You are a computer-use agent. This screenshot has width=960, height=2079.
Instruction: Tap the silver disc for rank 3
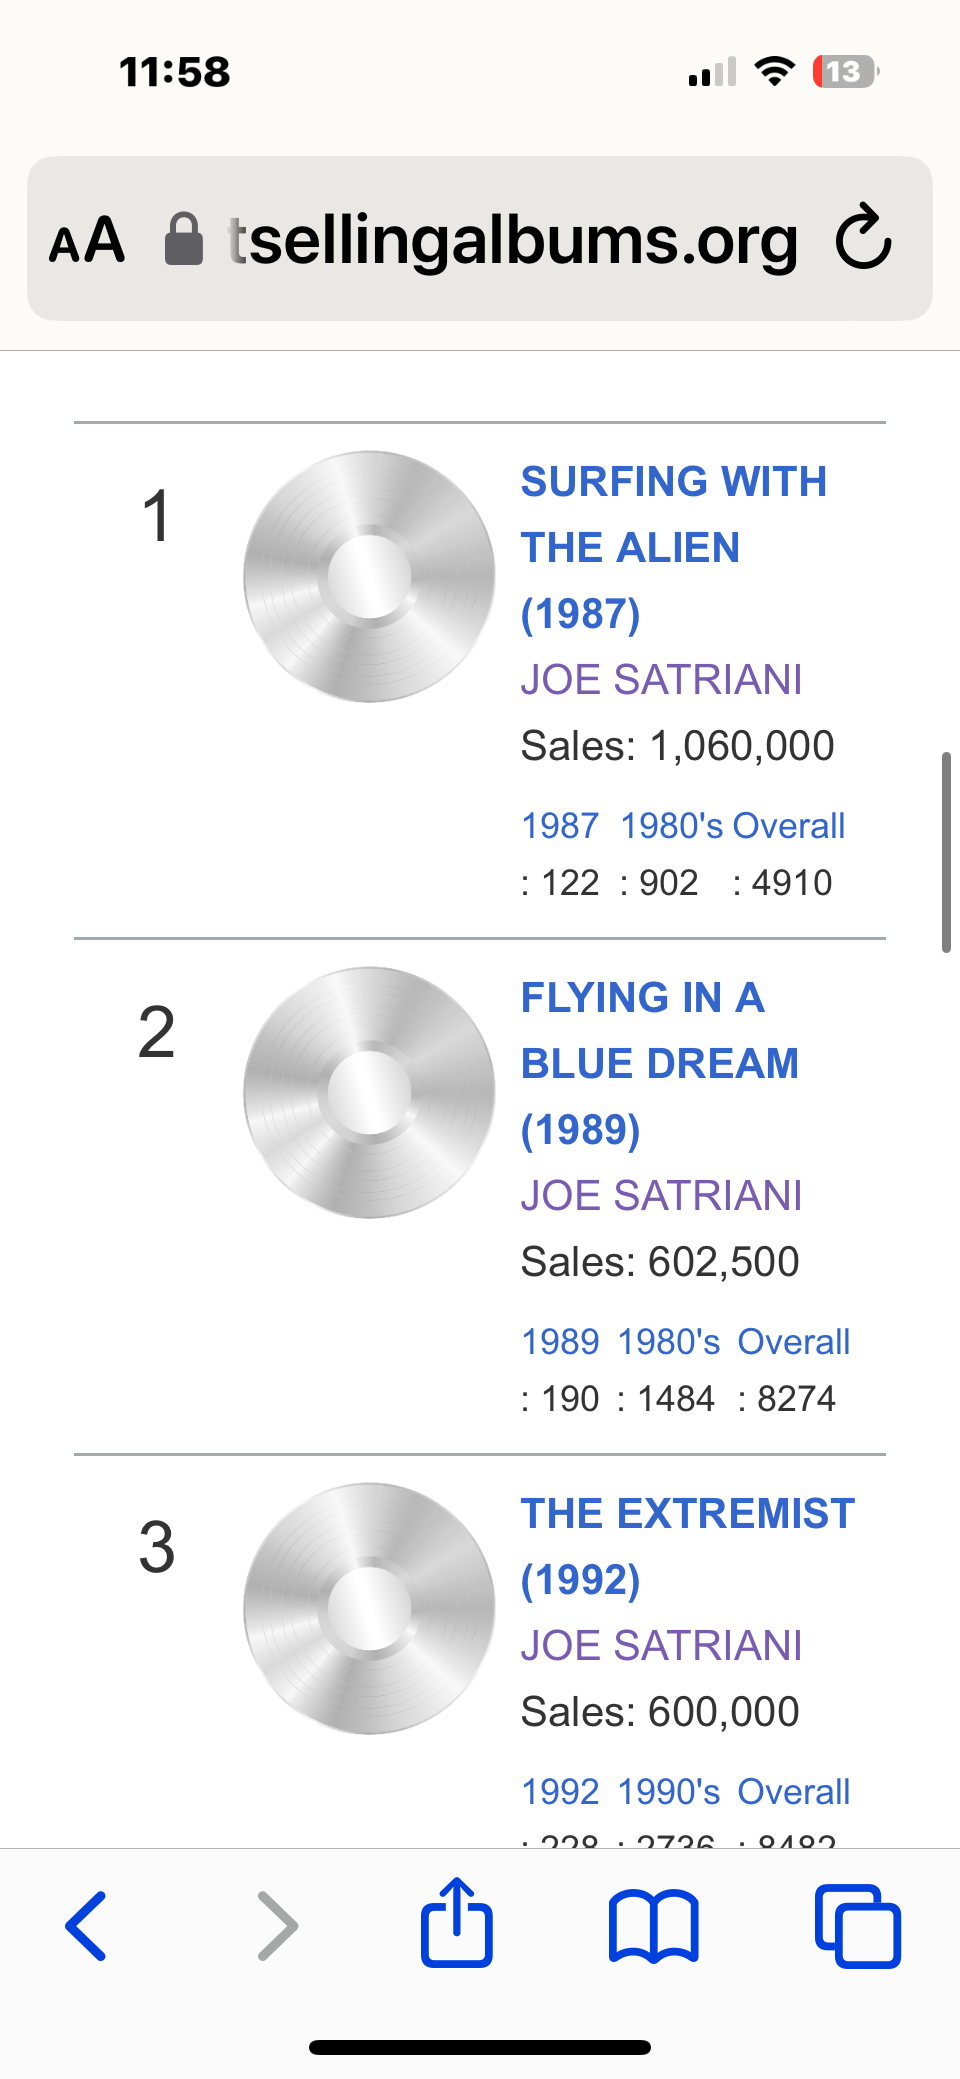pyautogui.click(x=369, y=1609)
